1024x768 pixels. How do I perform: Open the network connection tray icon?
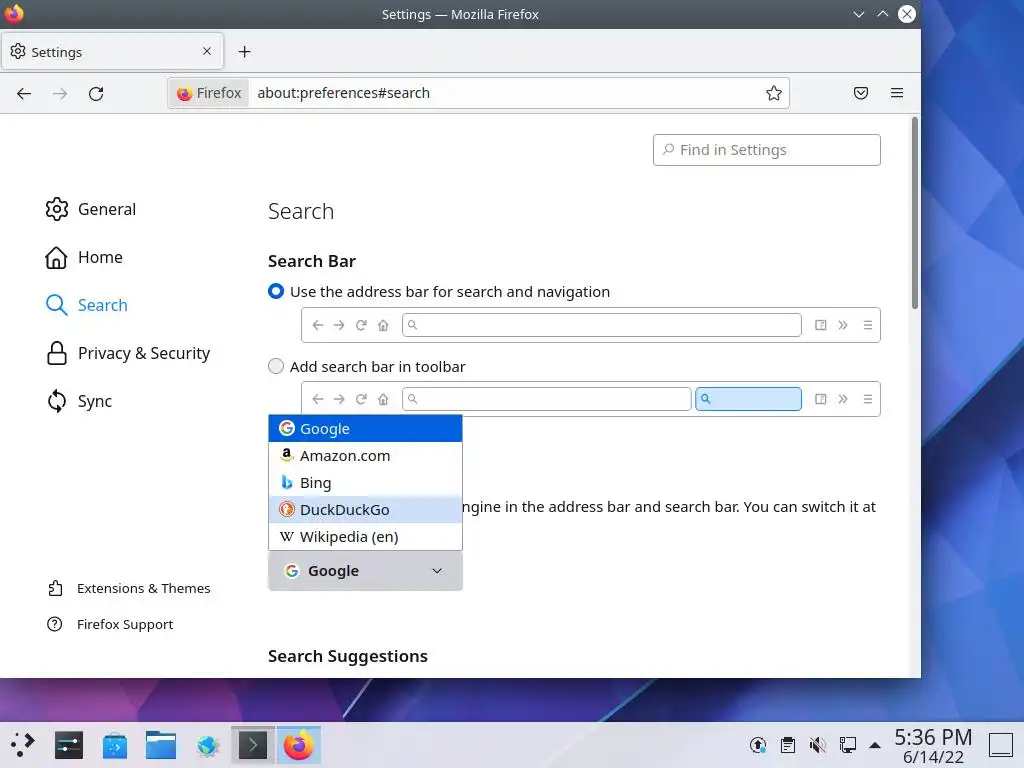[x=848, y=744]
